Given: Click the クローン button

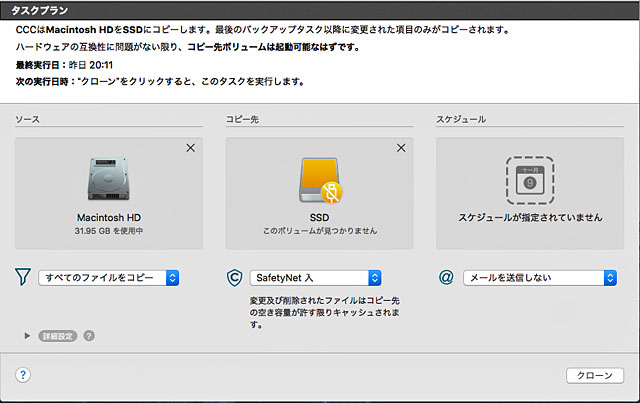Looking at the screenshot, I should tap(595, 375).
